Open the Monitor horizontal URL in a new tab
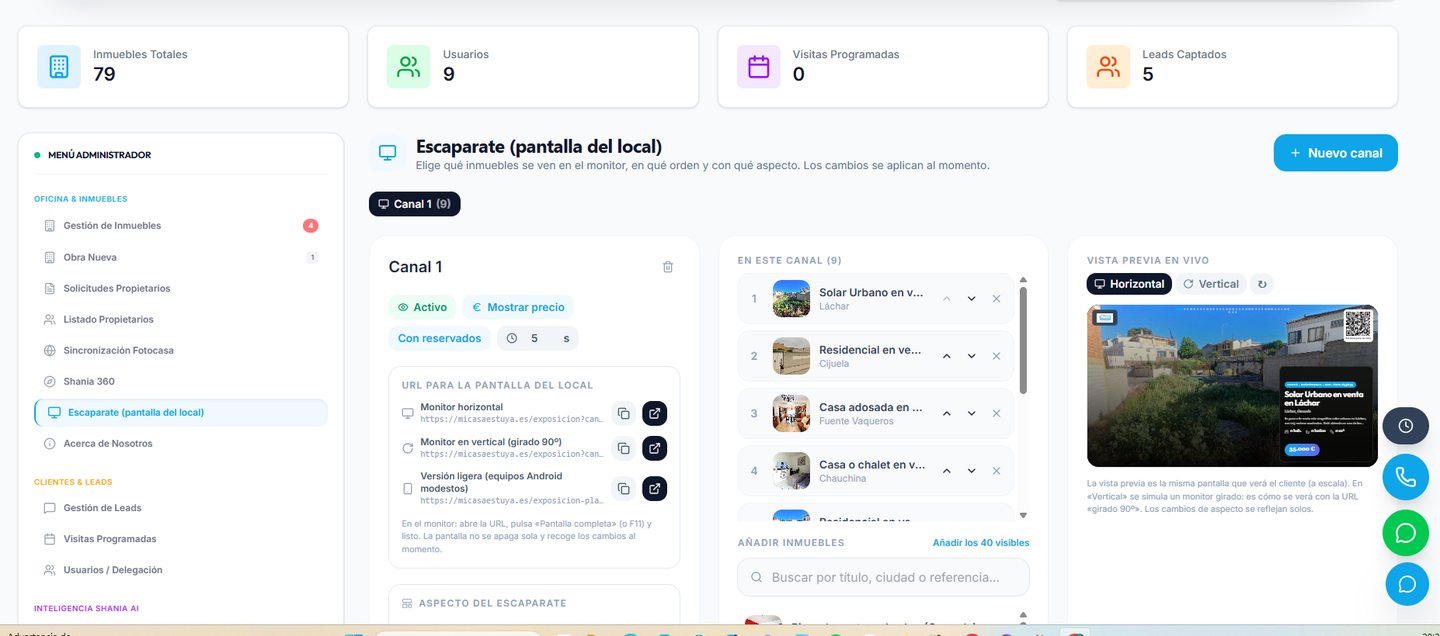Image resolution: width=1440 pixels, height=636 pixels. click(x=654, y=413)
